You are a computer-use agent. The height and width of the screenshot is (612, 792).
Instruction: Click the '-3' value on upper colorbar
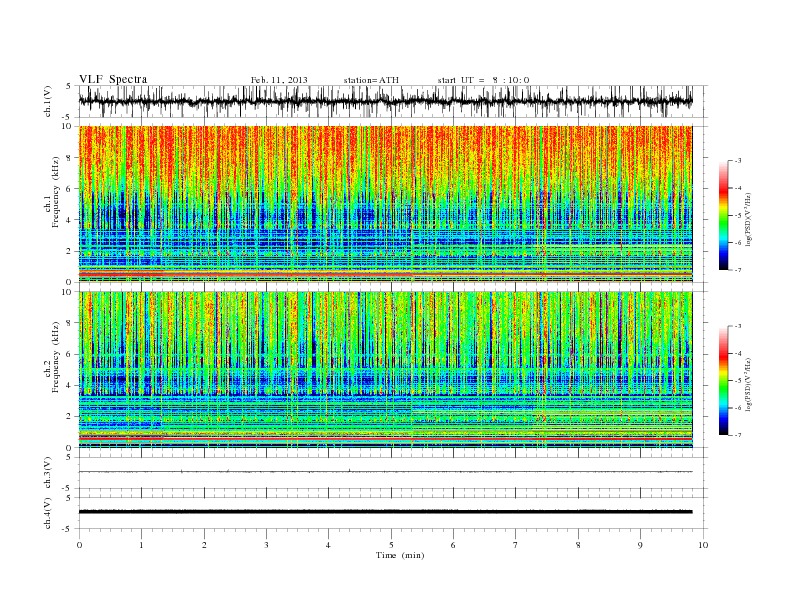coord(738,161)
